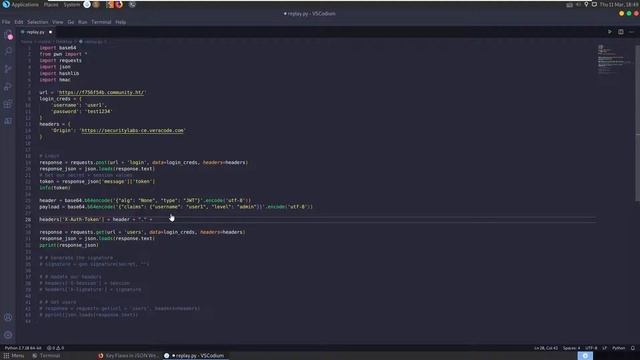Click the 'print(response_json)' line
This screenshot has height=360, width=640.
(69, 245)
